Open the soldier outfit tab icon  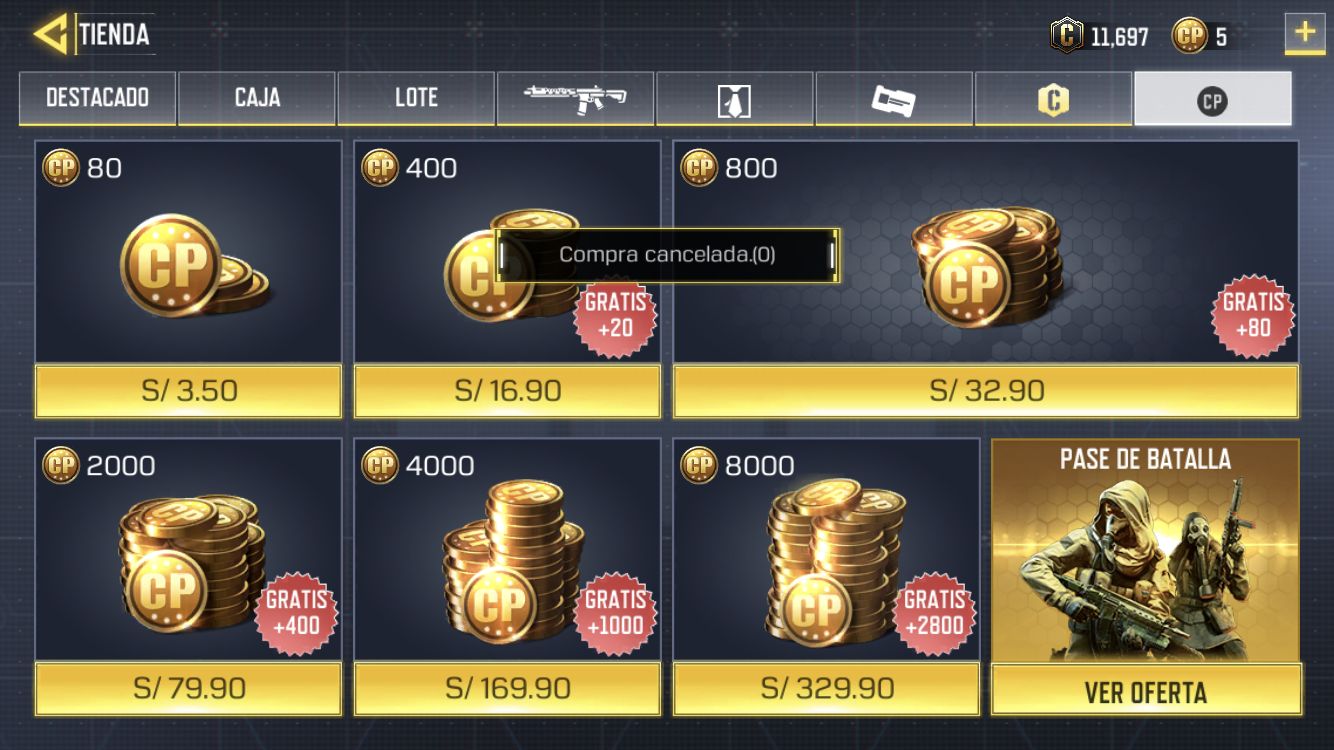point(734,98)
